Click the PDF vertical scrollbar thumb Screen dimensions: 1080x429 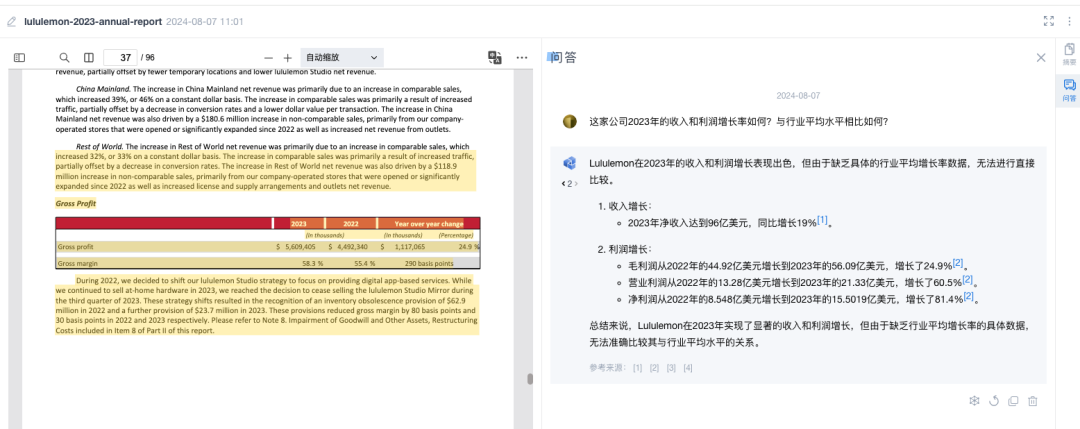(530, 379)
